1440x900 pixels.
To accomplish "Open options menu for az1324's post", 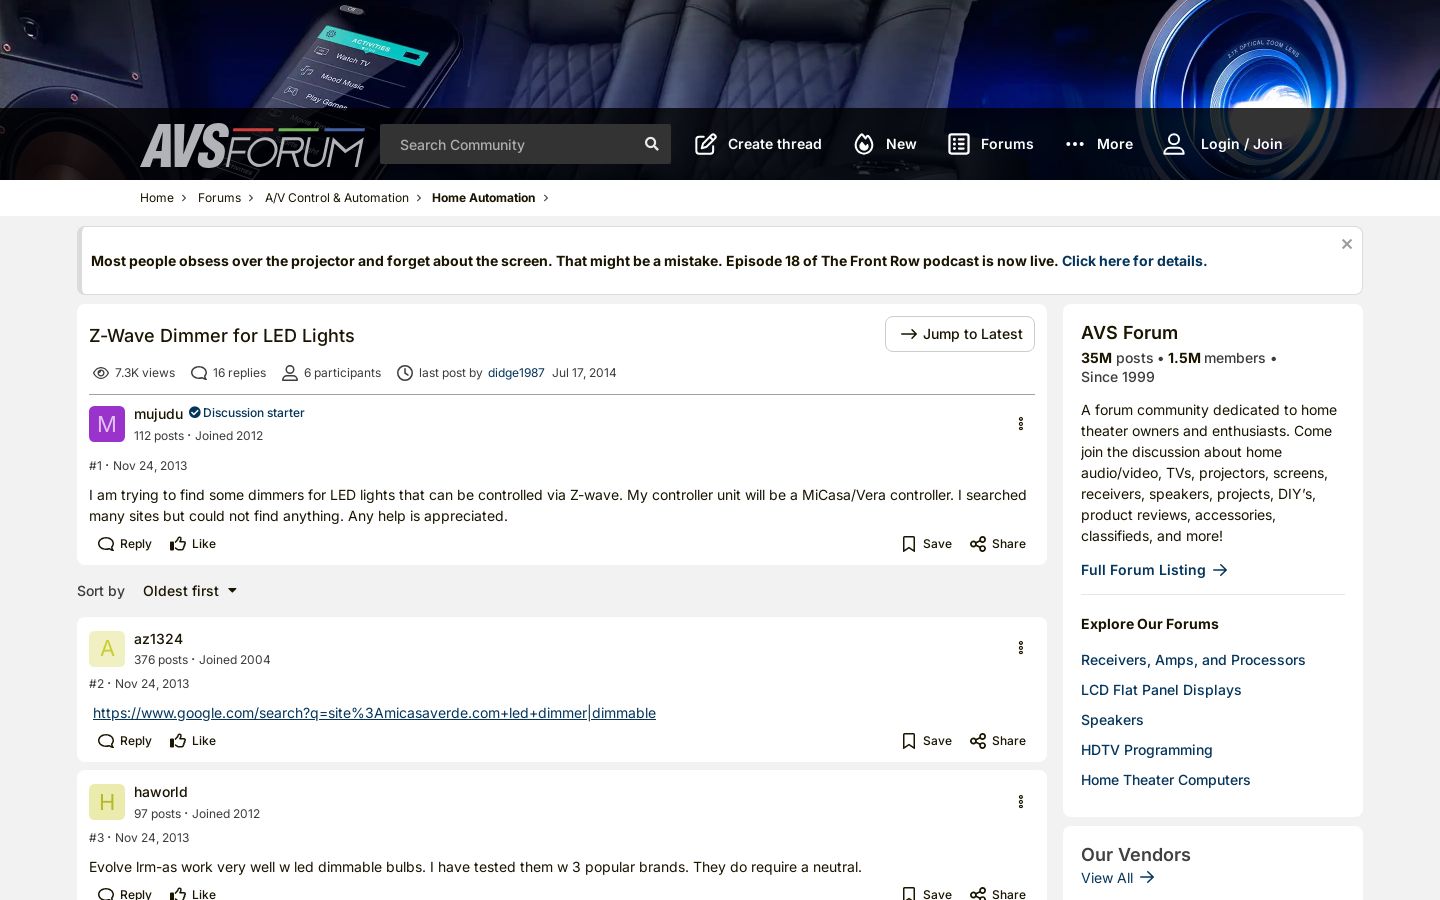I will pyautogui.click(x=1021, y=648).
